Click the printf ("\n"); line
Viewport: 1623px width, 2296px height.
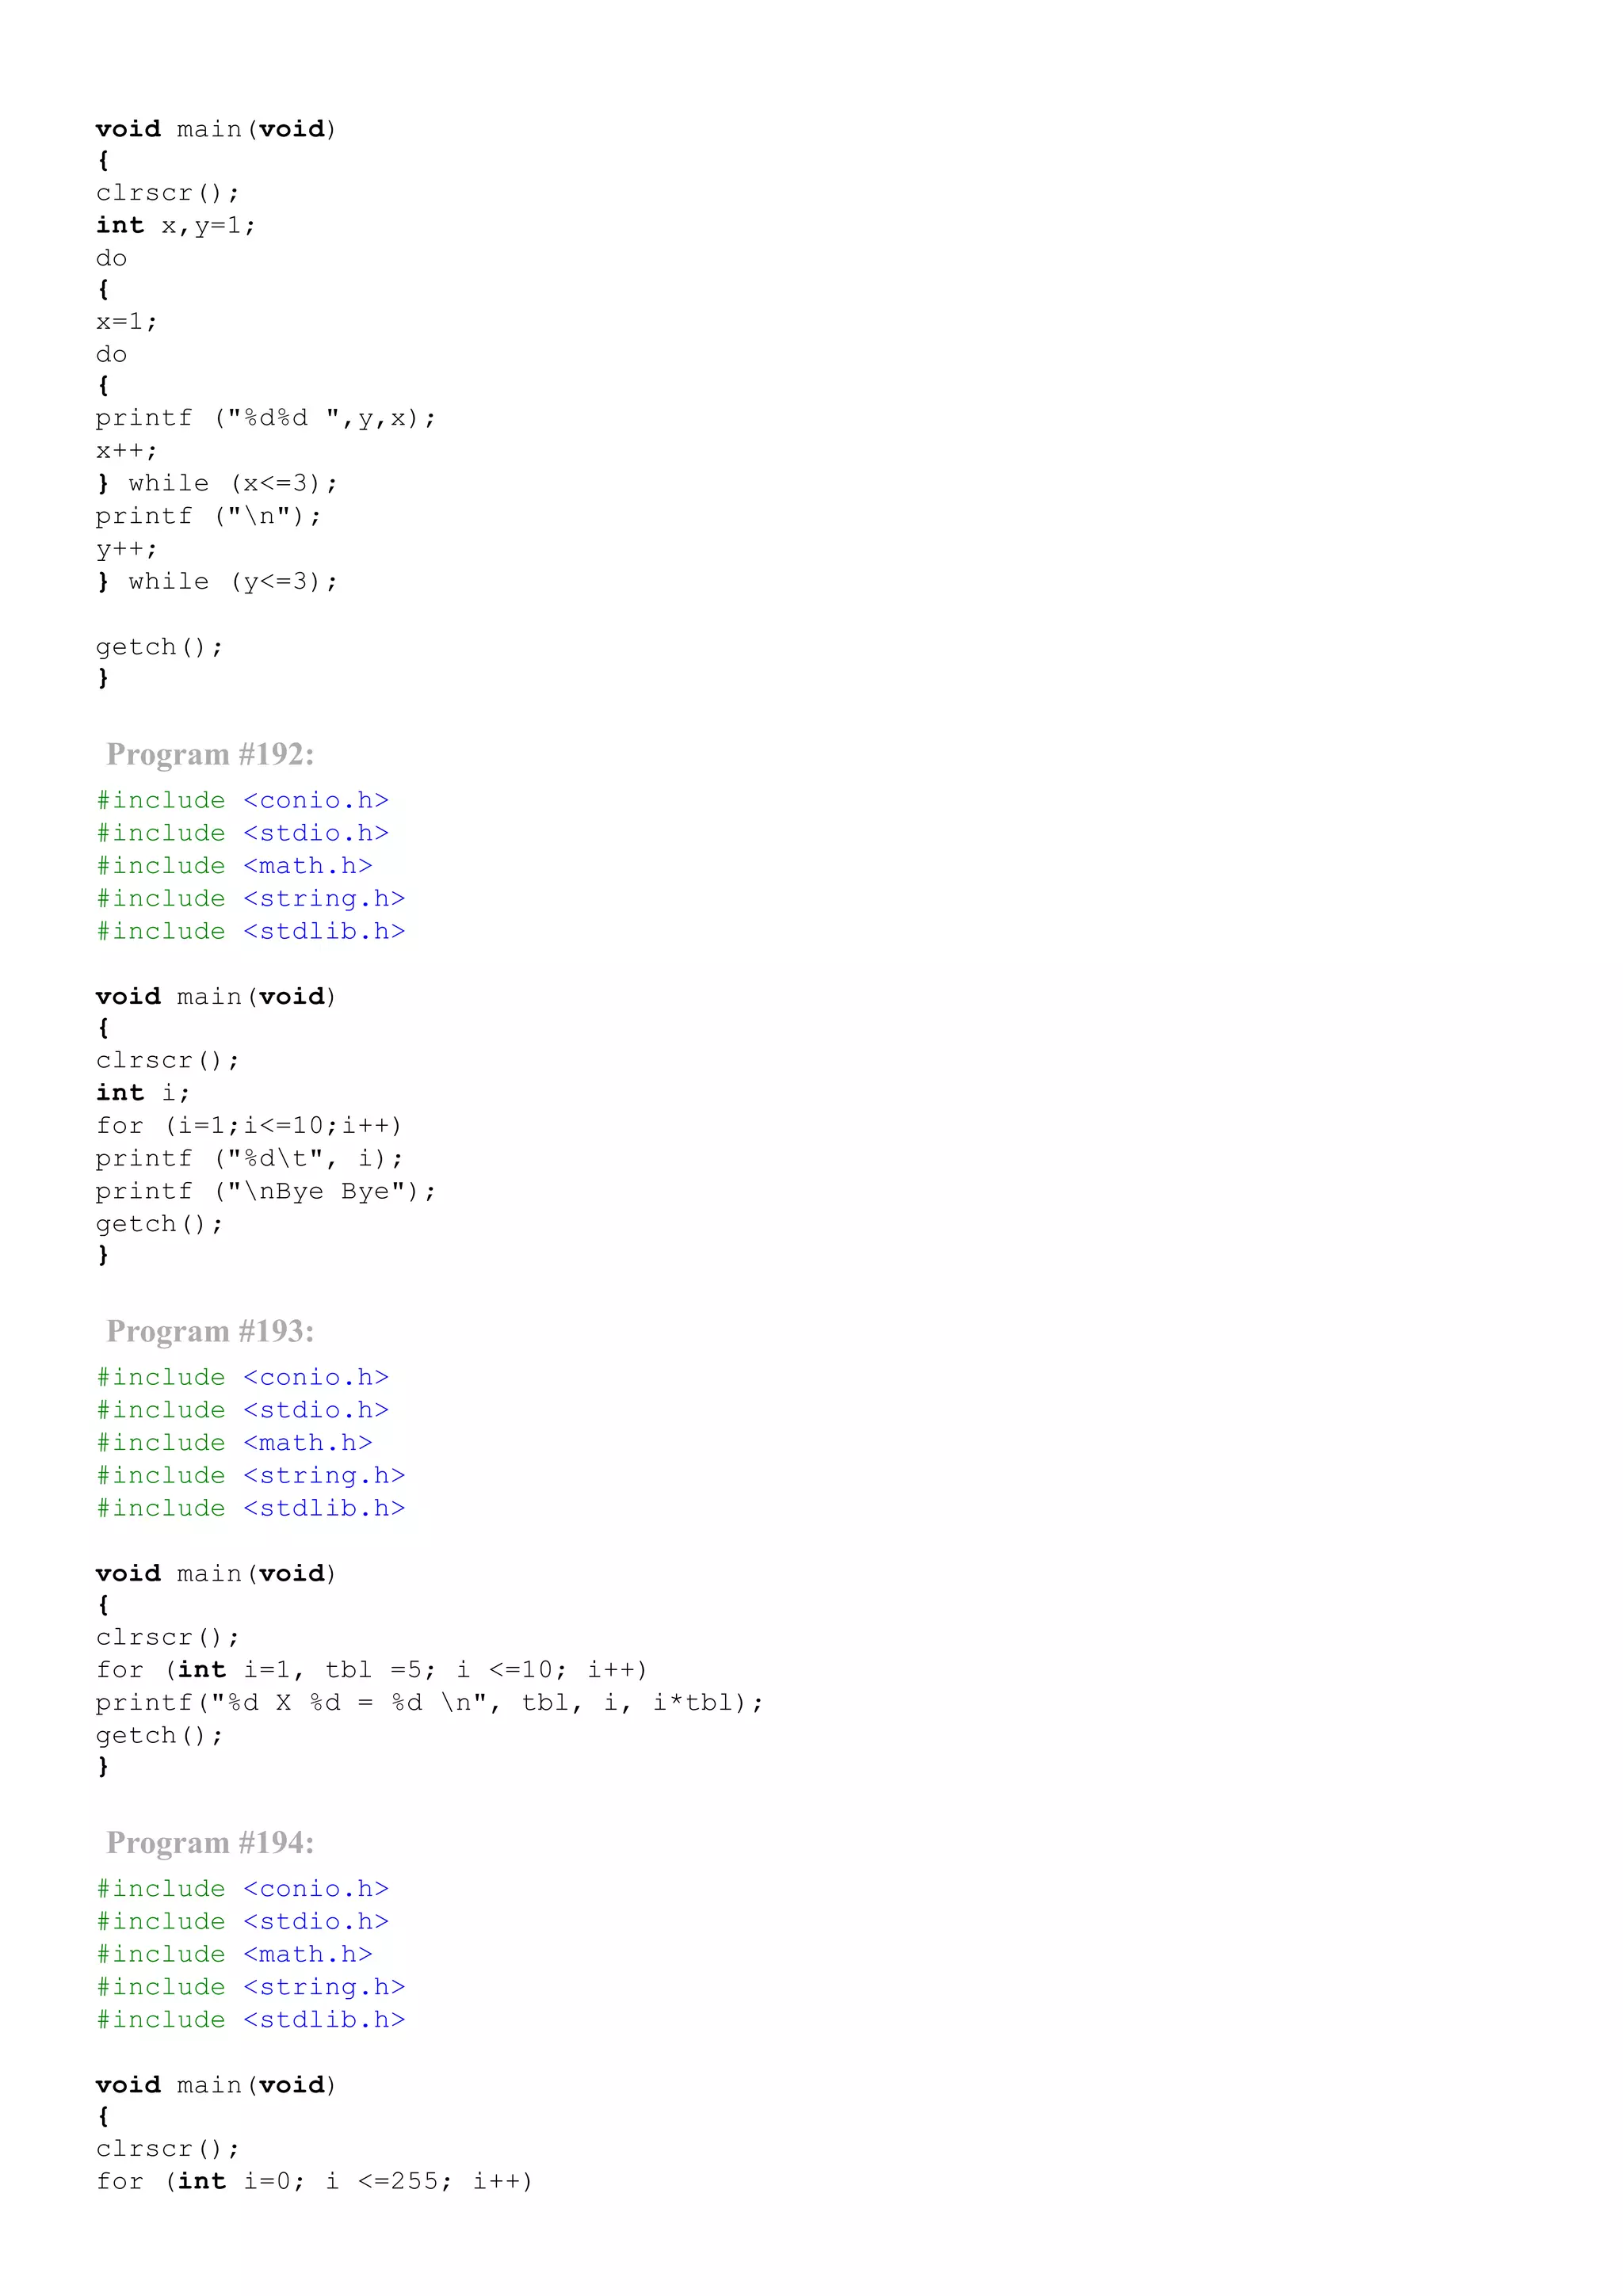(209, 516)
